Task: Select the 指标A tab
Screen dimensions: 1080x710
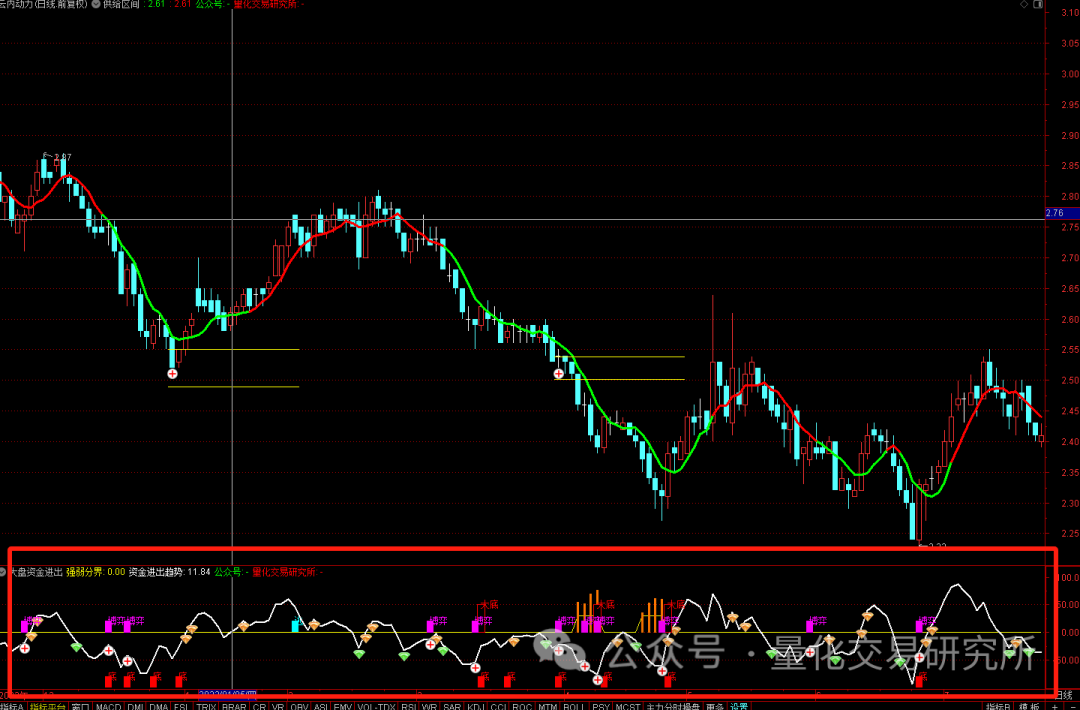Action: tap(12, 707)
